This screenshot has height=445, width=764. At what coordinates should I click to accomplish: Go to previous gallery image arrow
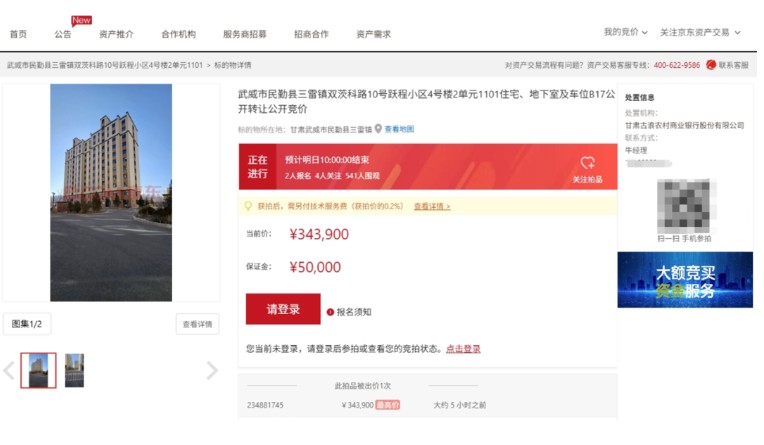click(x=9, y=371)
